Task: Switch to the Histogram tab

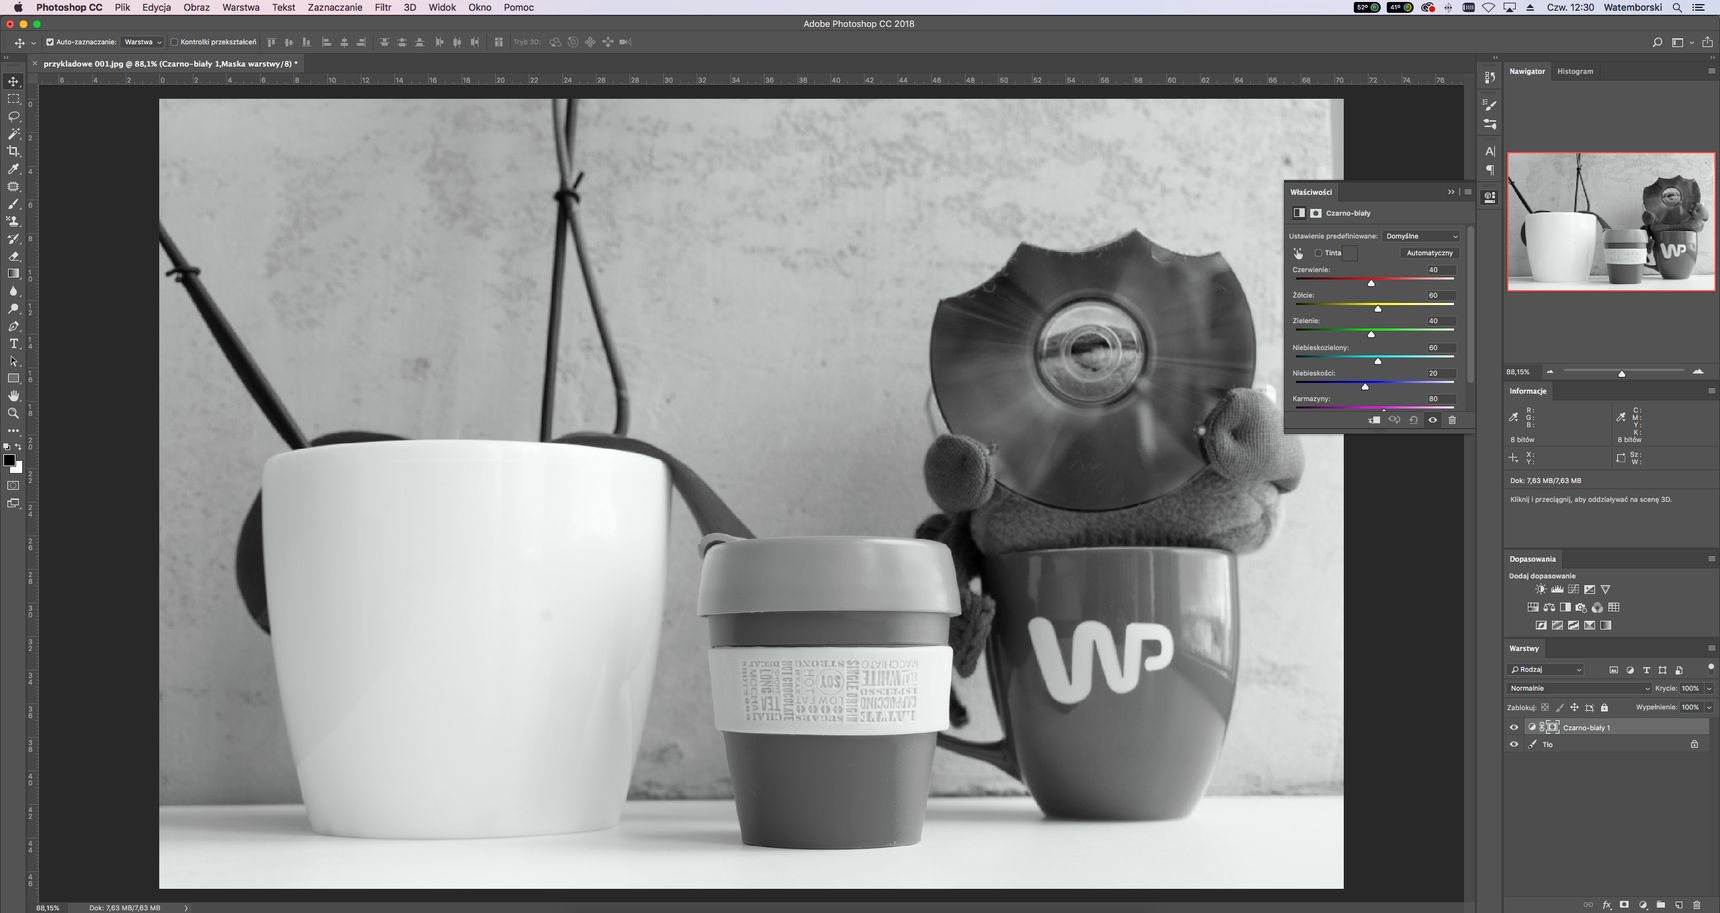Action: tap(1575, 71)
